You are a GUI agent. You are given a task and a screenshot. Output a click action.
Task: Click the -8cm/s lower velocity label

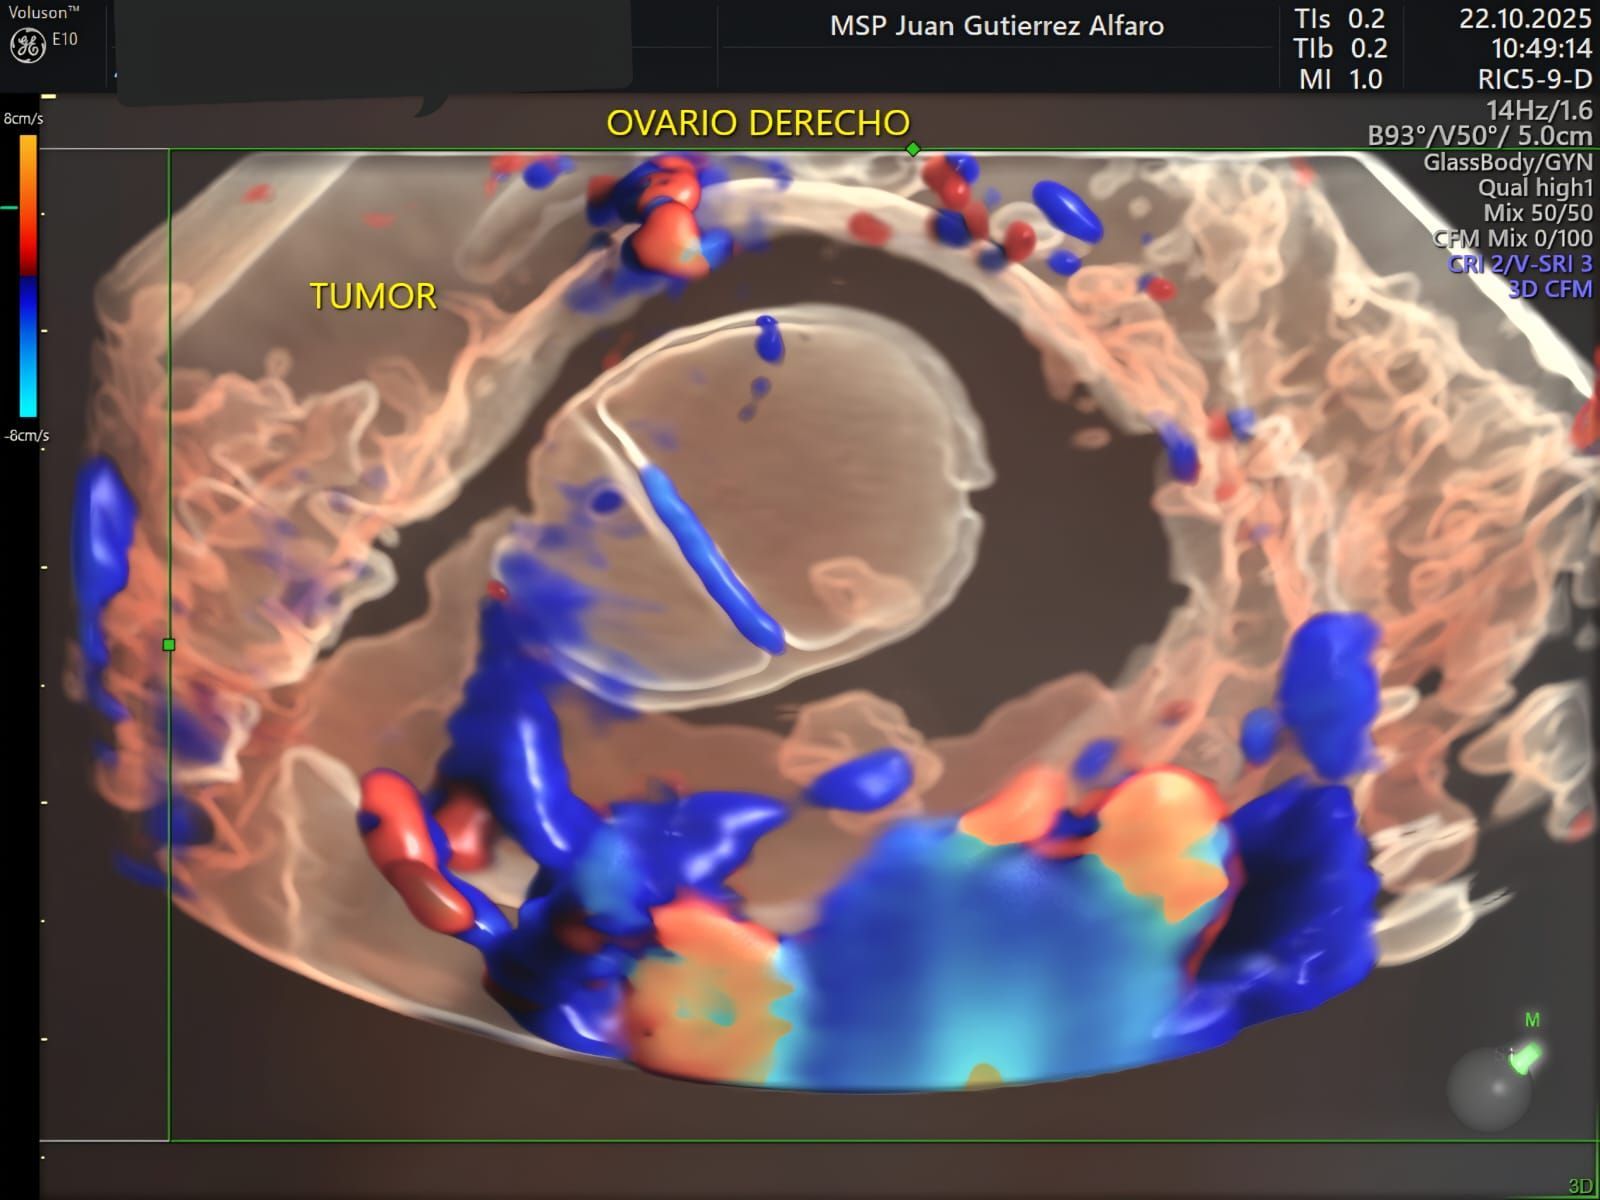(x=26, y=436)
